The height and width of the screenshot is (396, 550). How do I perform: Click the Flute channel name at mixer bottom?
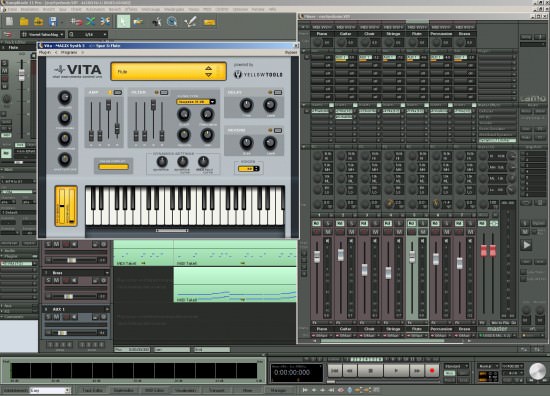tap(417, 329)
